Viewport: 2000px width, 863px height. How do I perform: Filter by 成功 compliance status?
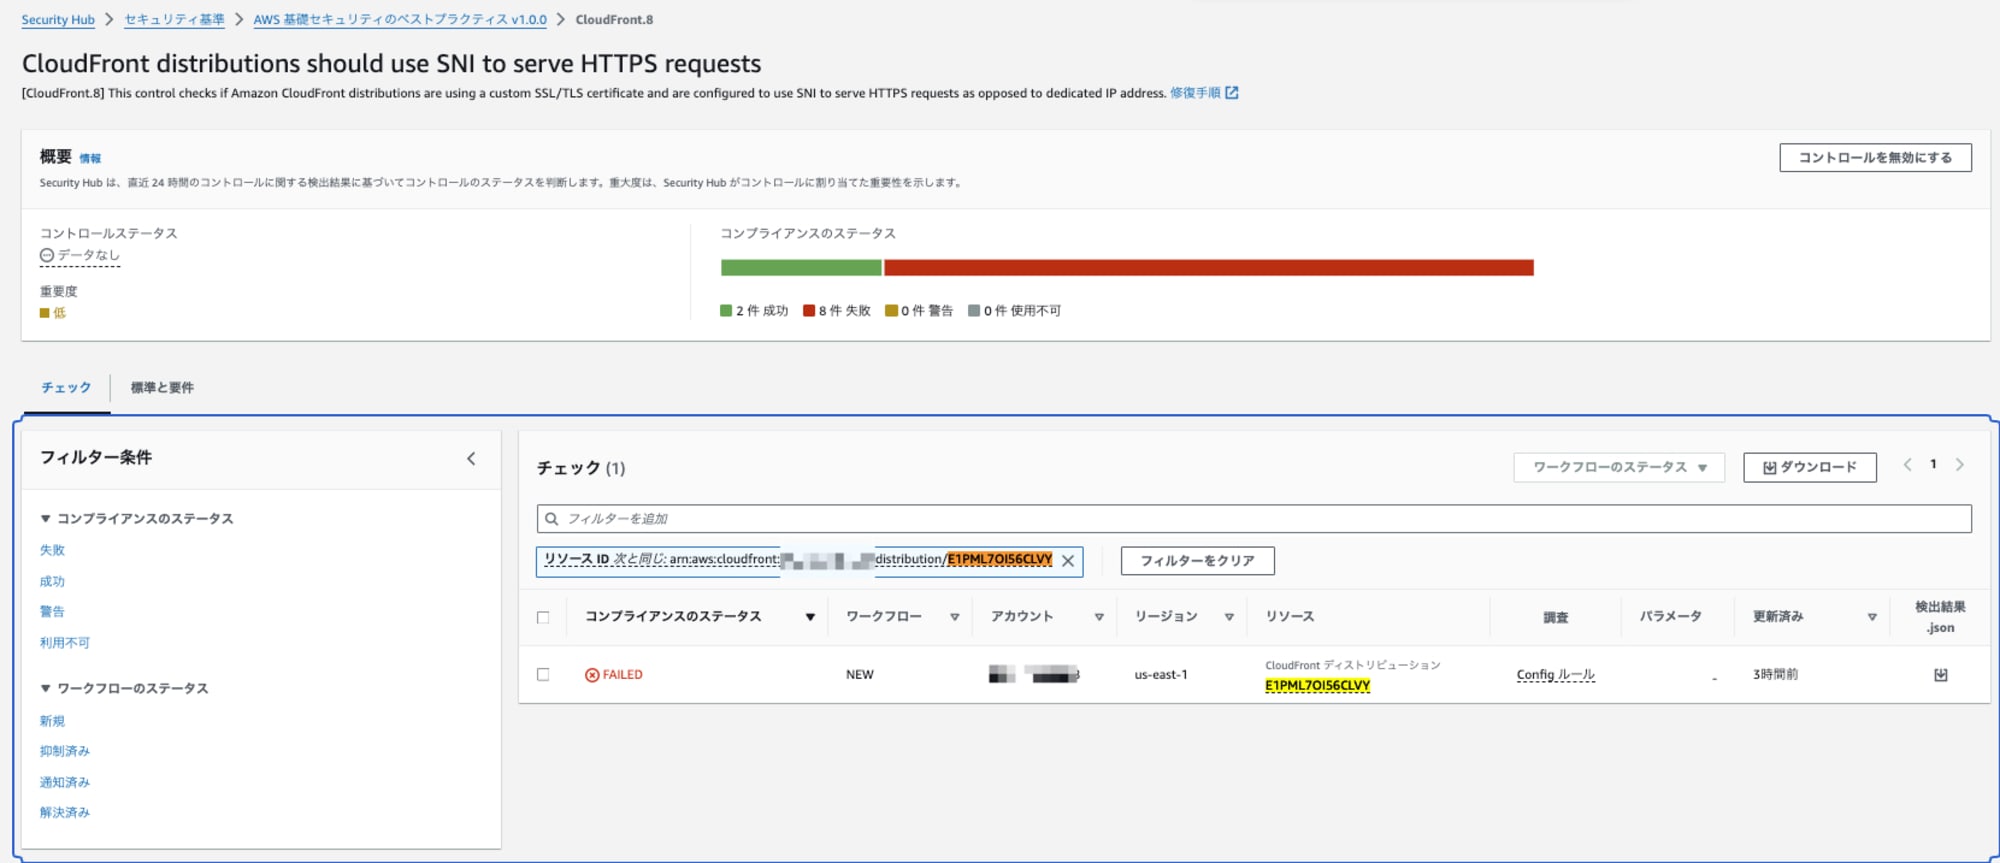52,582
